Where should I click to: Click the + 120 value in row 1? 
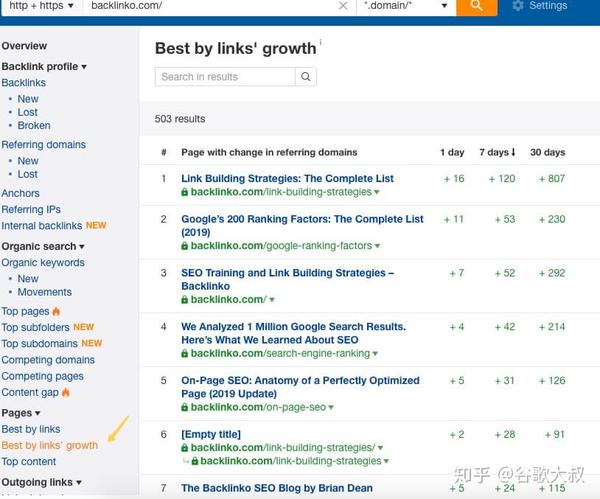[x=502, y=179]
